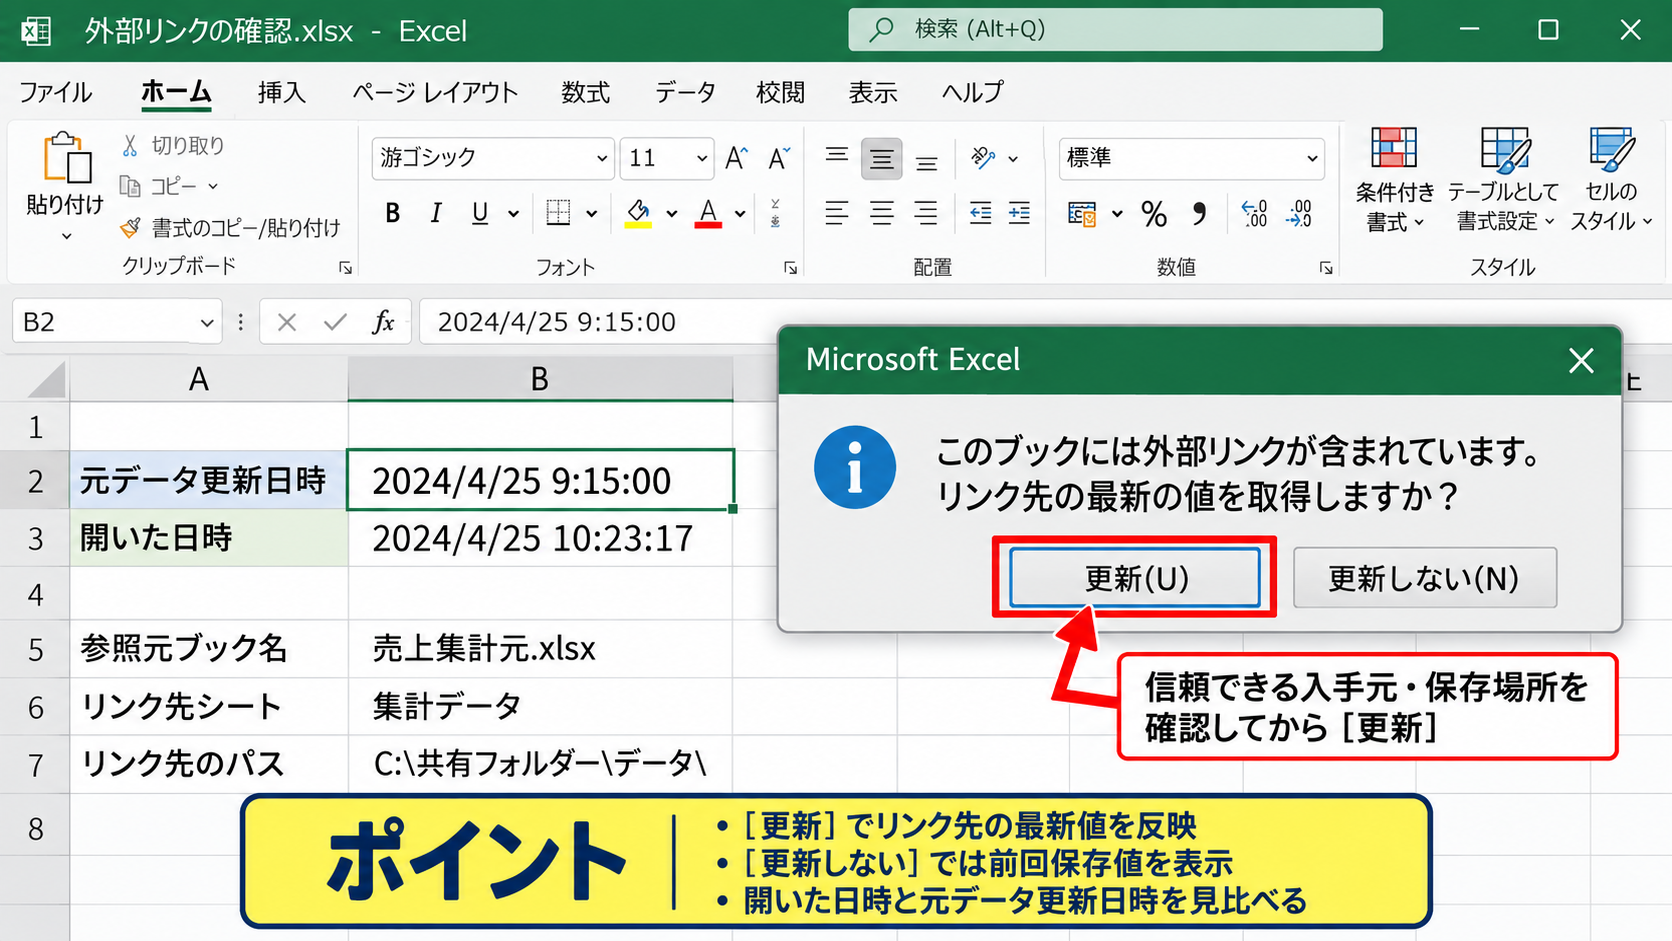Expand the paste options arrow under 貼り付け

click(x=66, y=237)
